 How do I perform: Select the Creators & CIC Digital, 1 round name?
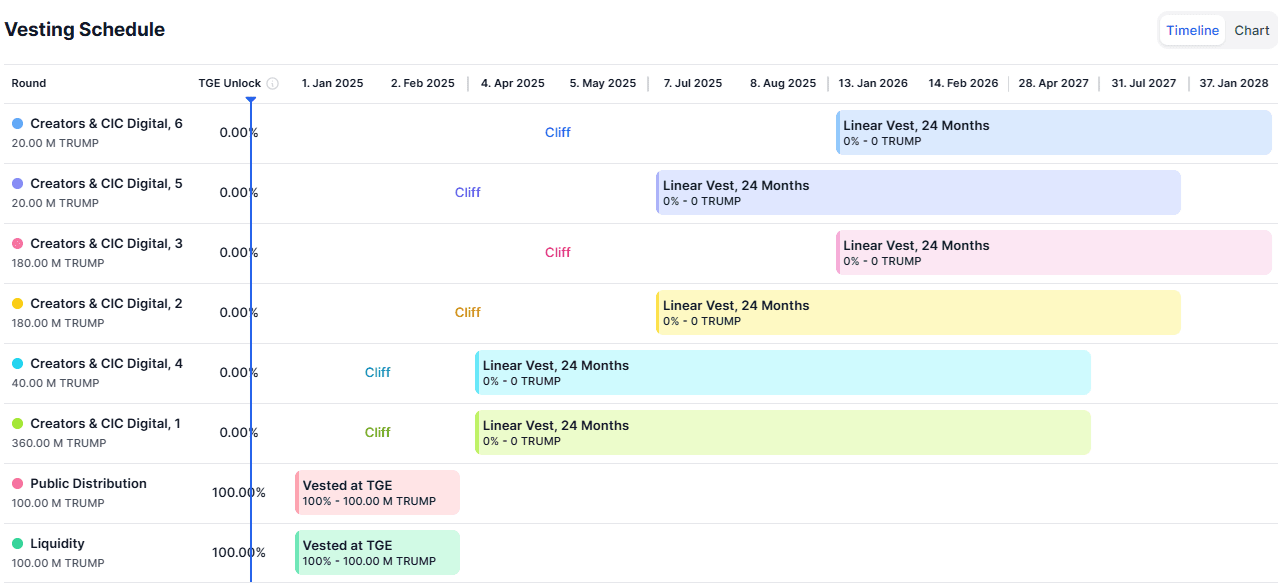click(105, 424)
